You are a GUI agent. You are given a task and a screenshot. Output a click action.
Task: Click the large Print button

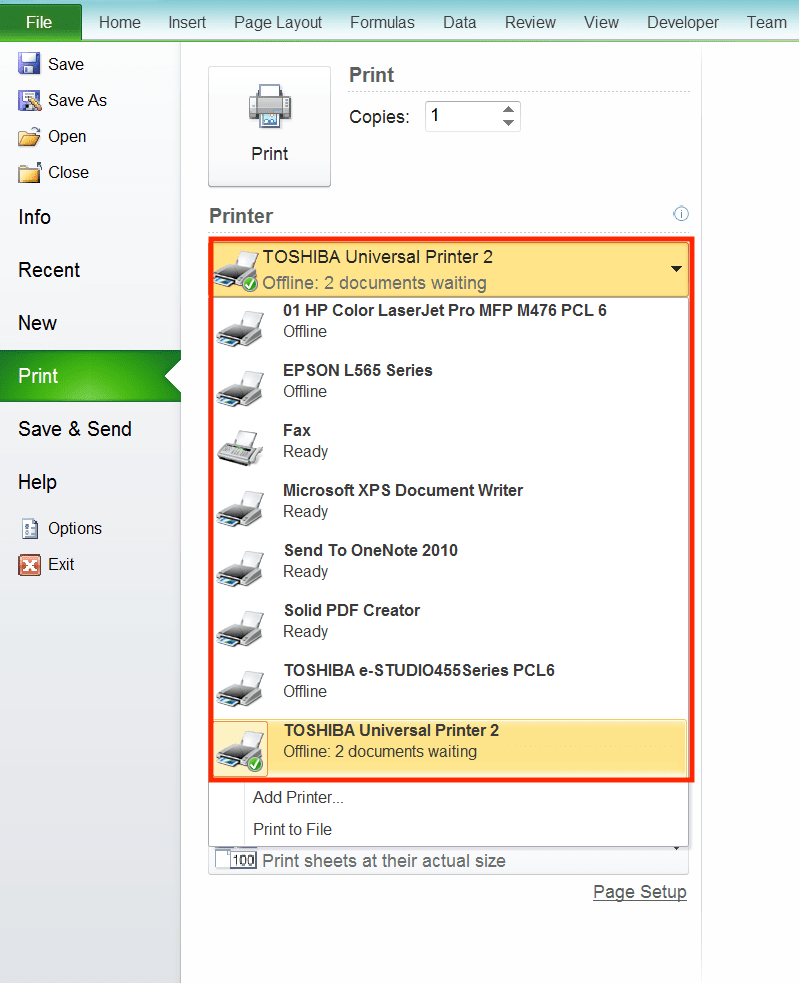tap(270, 127)
